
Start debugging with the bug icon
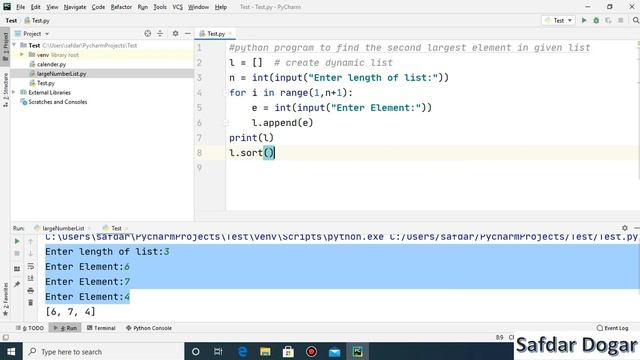point(596,20)
